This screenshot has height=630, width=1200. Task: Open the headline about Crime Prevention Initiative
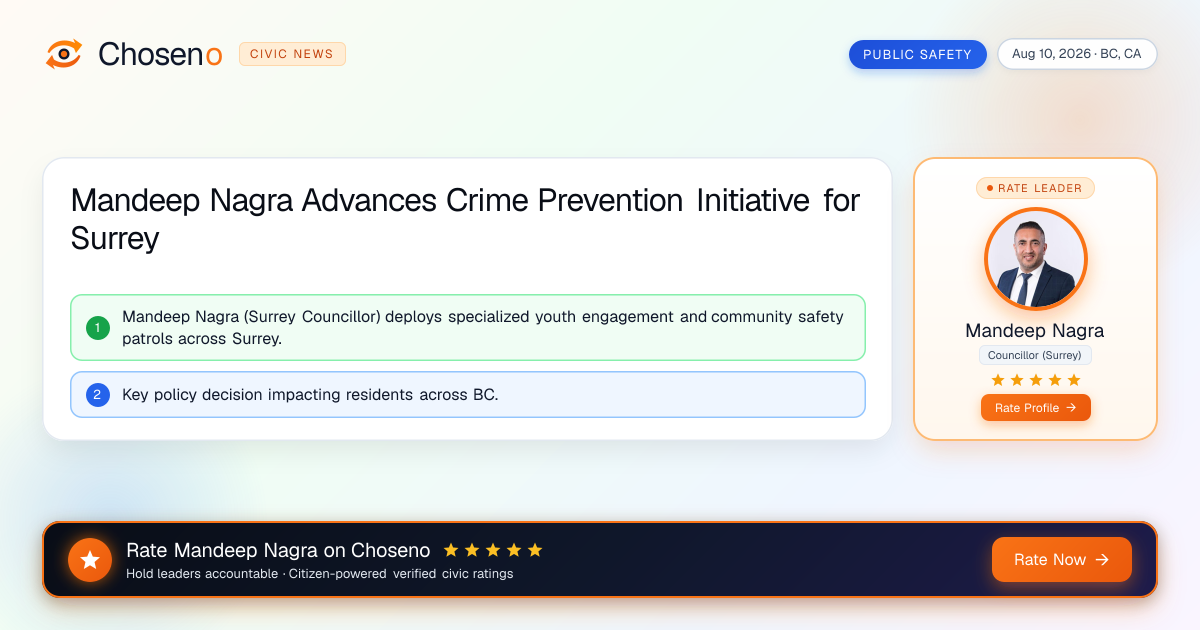click(465, 219)
